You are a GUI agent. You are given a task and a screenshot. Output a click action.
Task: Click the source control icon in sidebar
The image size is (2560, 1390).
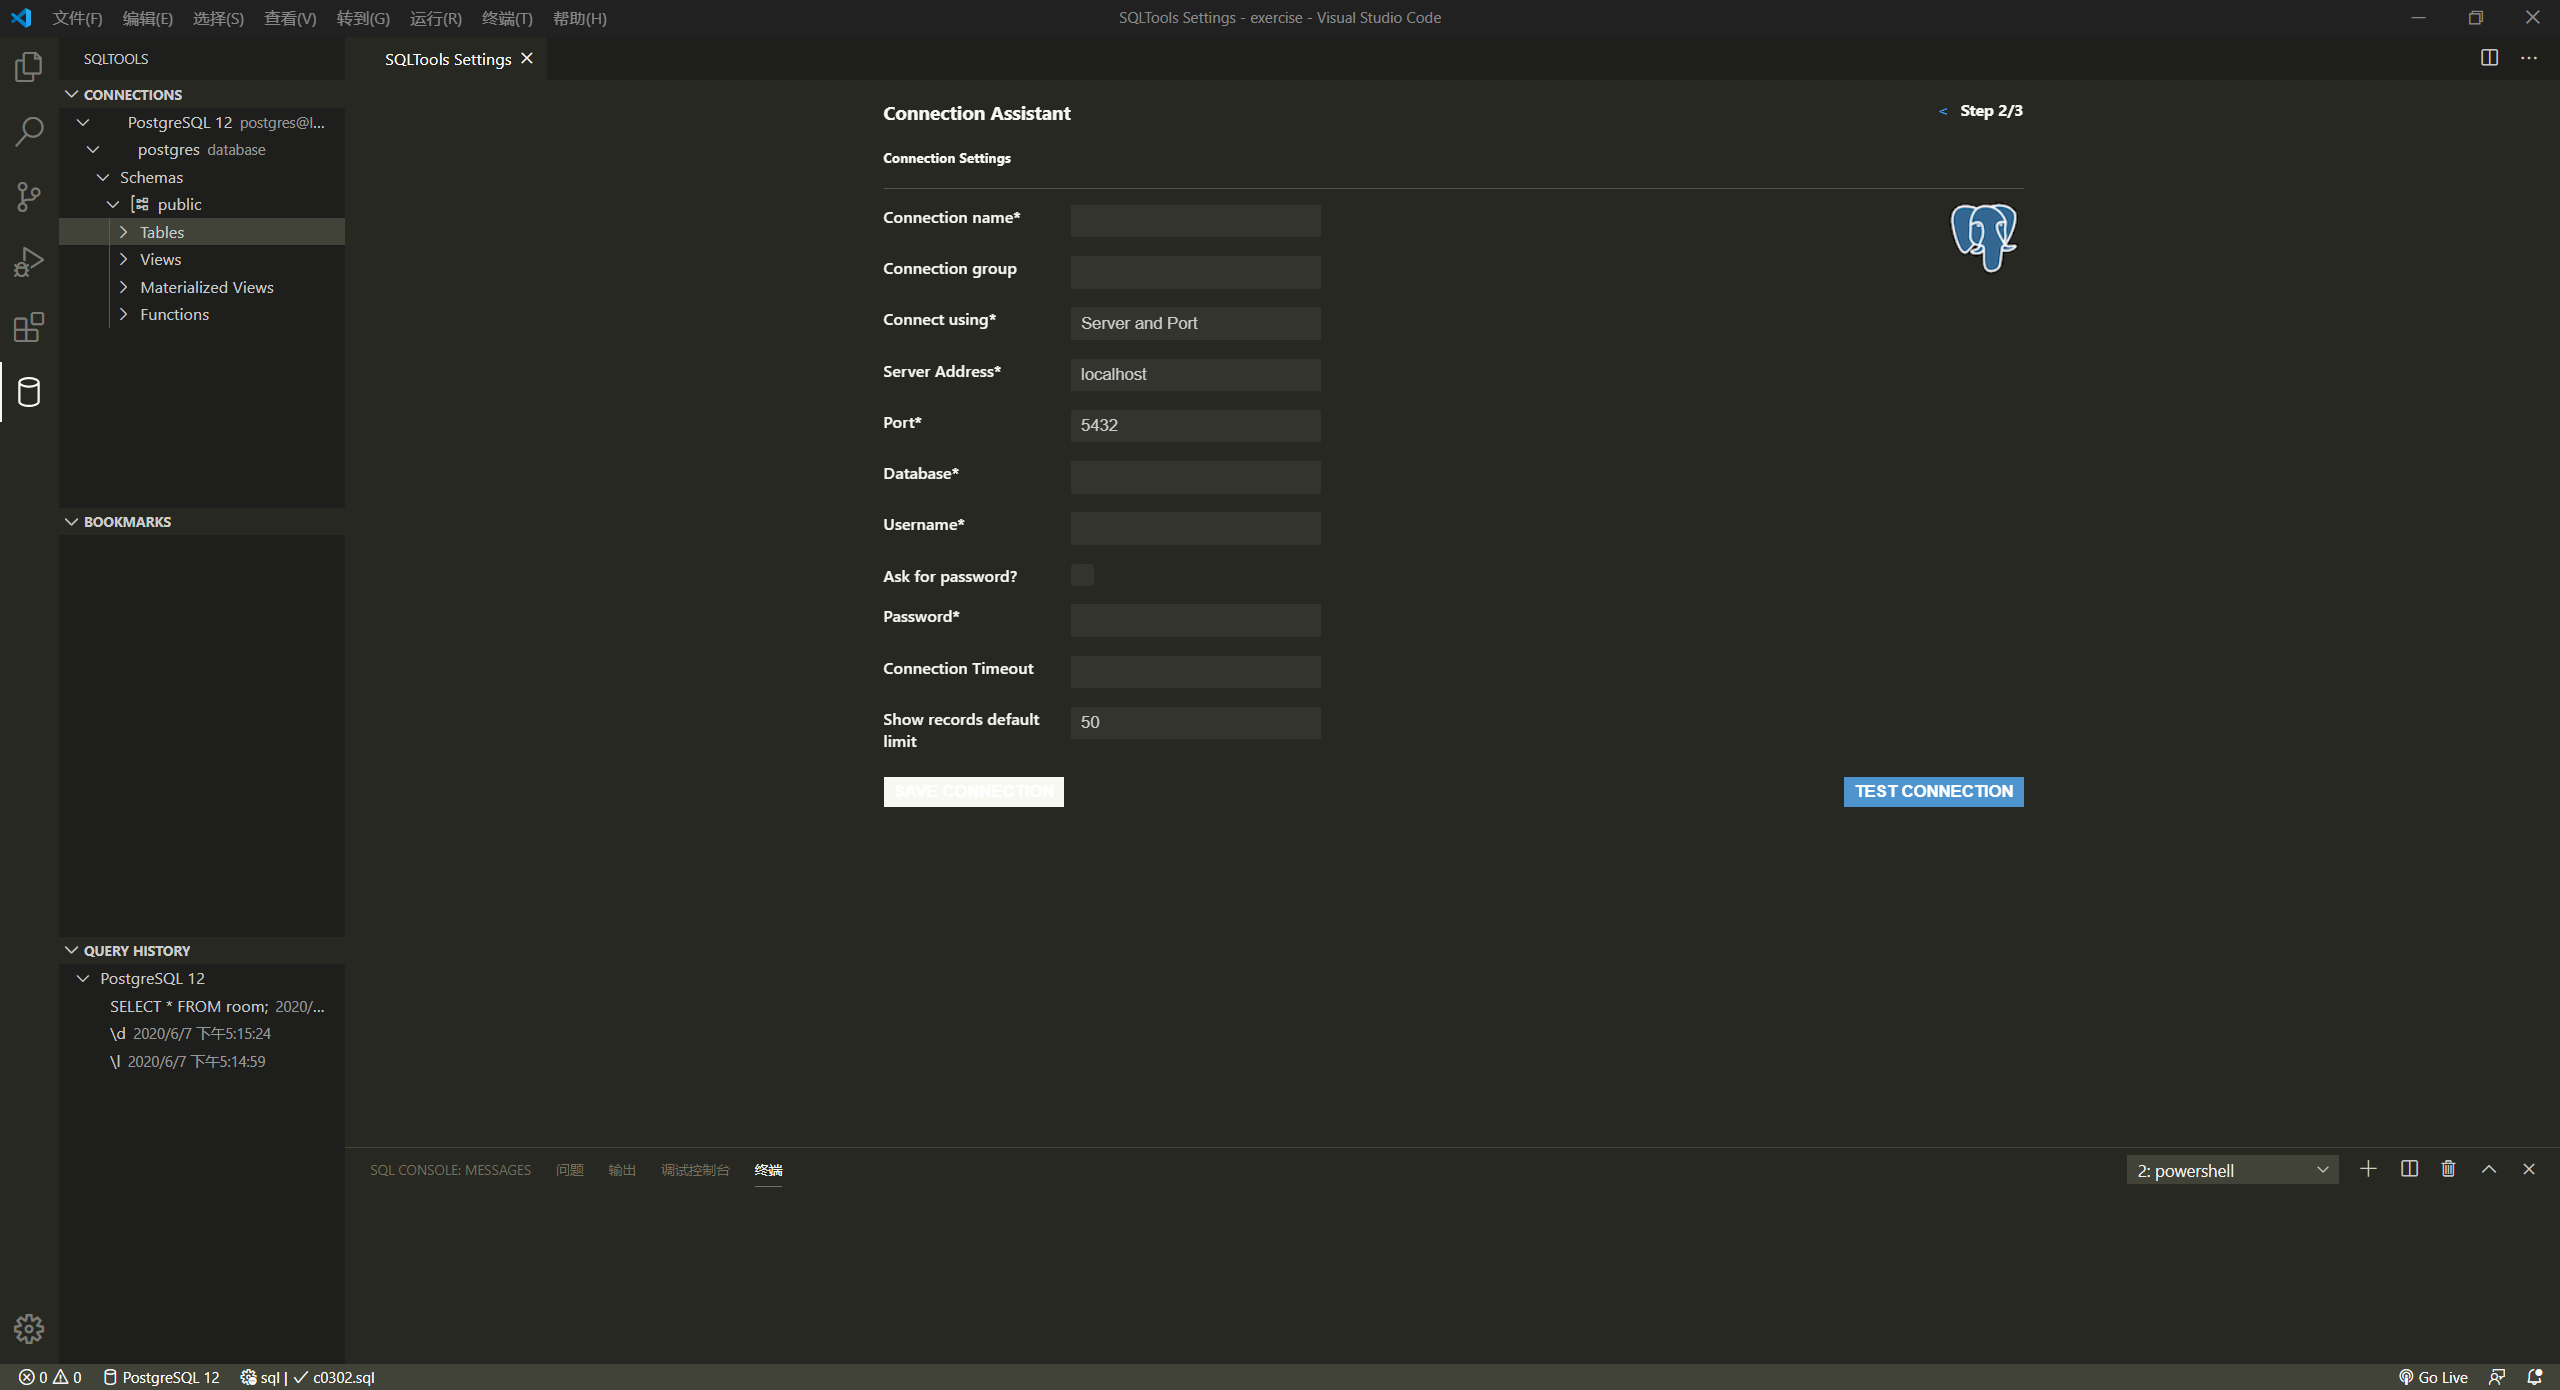(27, 197)
